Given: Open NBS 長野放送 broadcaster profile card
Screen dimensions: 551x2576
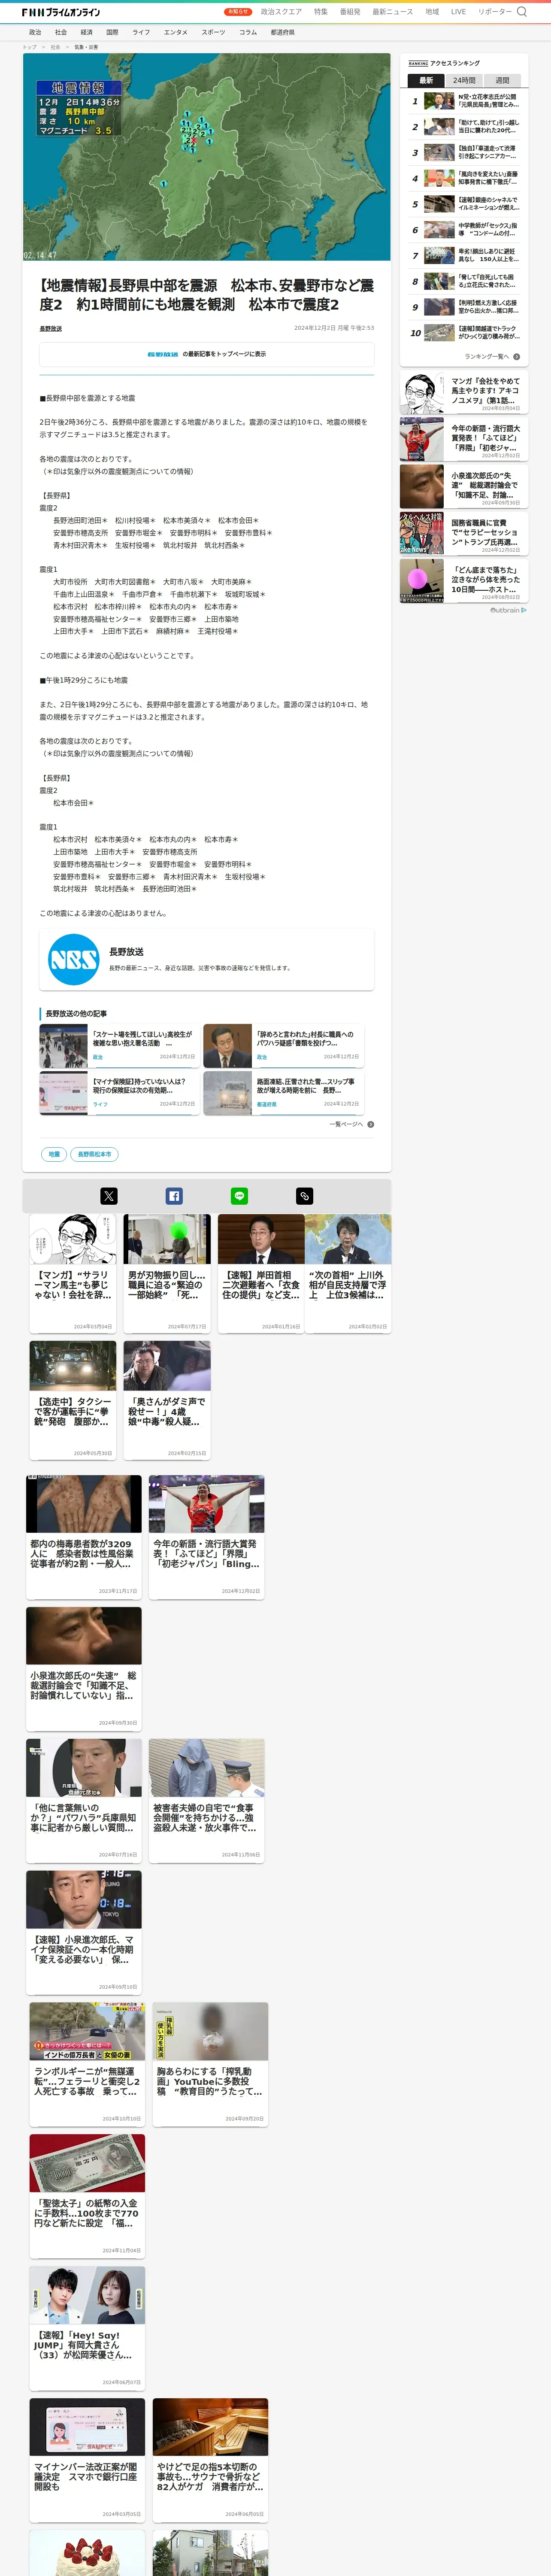Looking at the screenshot, I should pos(207,960).
